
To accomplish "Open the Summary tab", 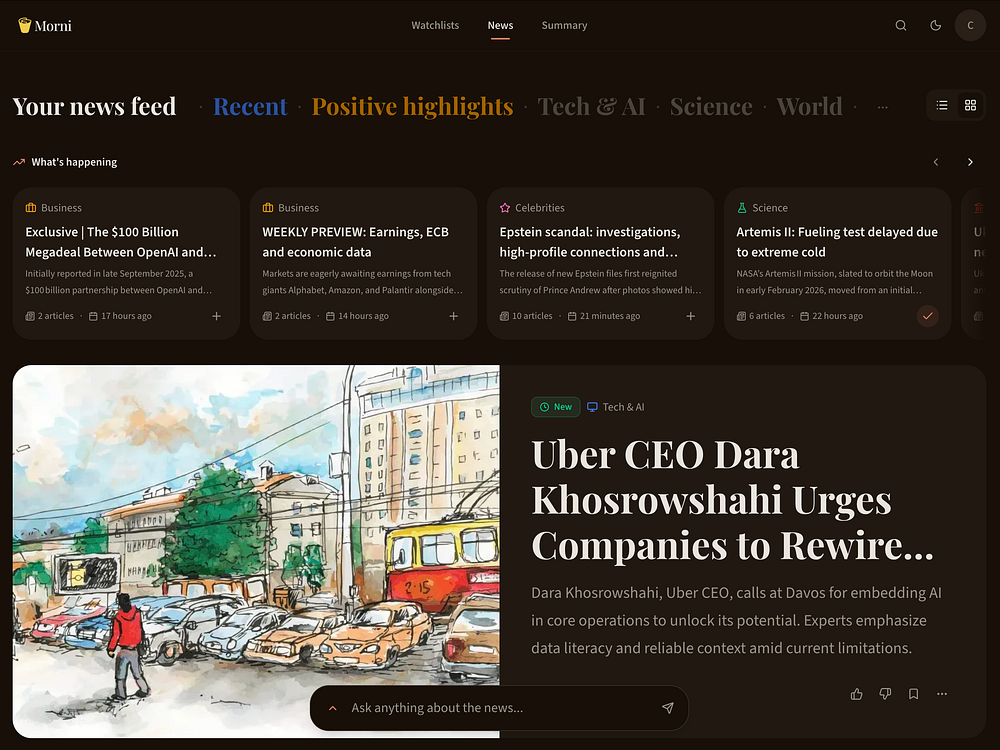I will 564,26.
